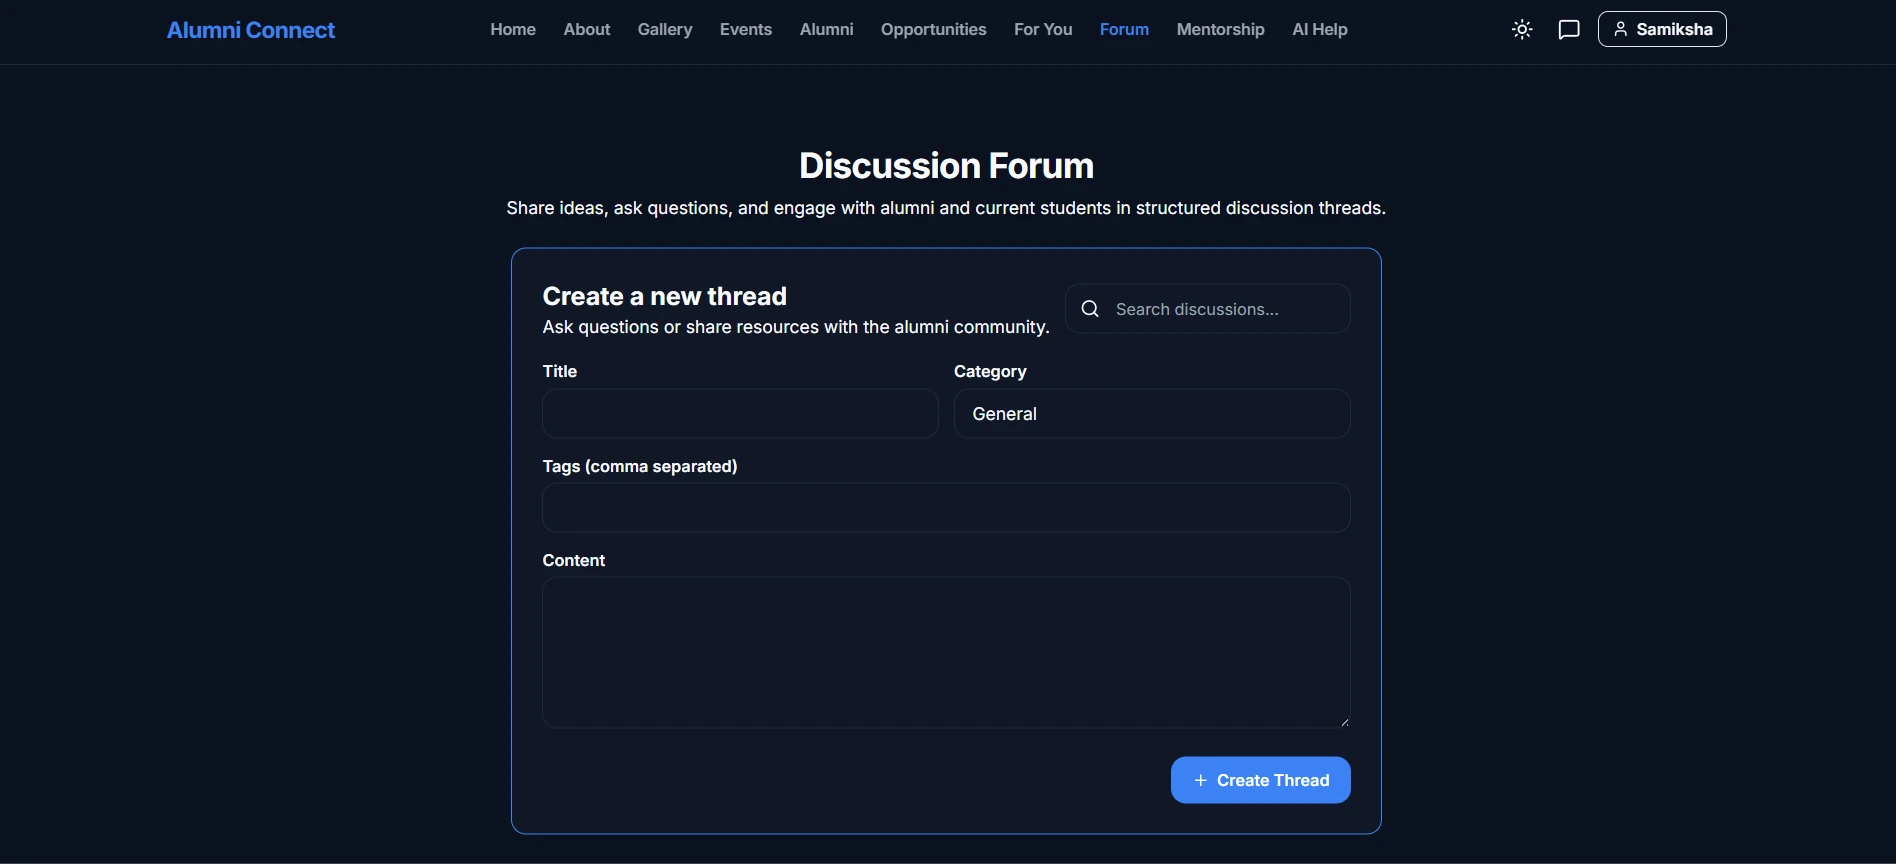Launch the AI Help page
Viewport: 1896px width, 864px height.
(x=1319, y=30)
